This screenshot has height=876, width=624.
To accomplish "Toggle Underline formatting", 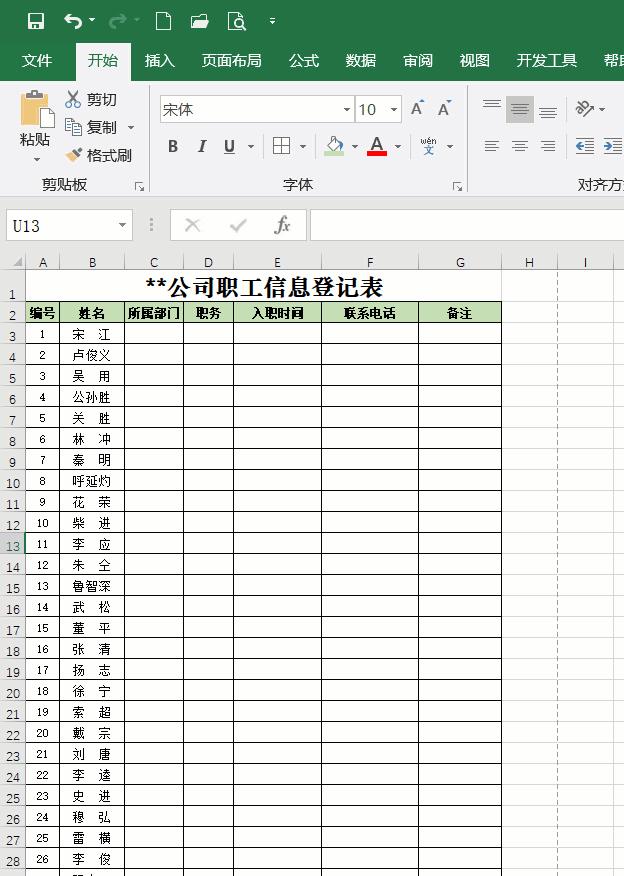I will tap(230, 146).
